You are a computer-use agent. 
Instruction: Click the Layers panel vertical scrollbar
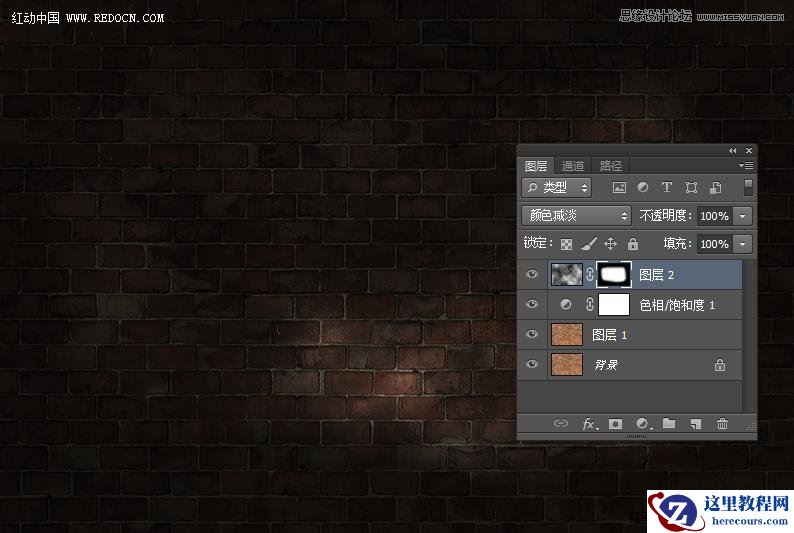tap(748, 336)
